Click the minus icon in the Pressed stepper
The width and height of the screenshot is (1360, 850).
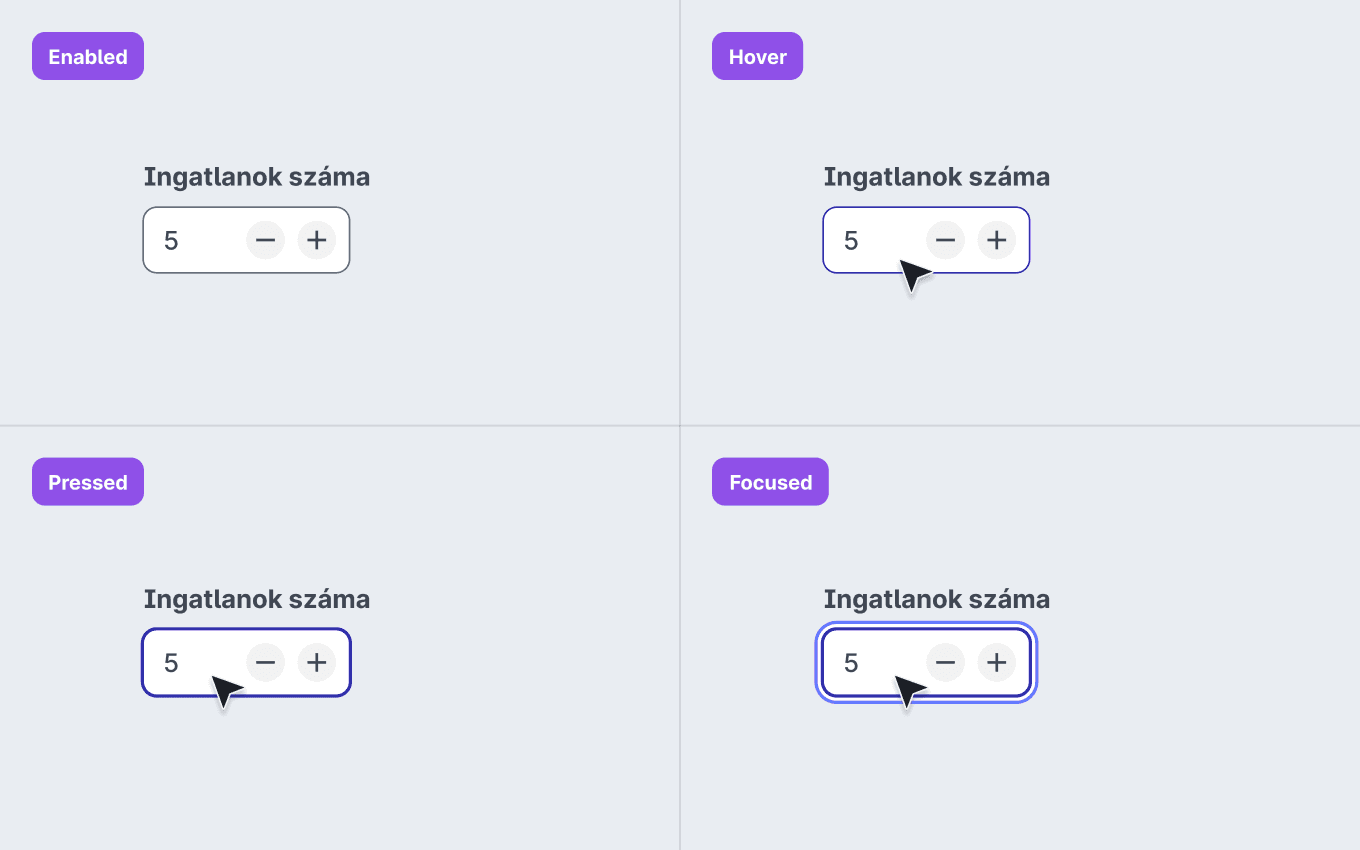click(265, 662)
